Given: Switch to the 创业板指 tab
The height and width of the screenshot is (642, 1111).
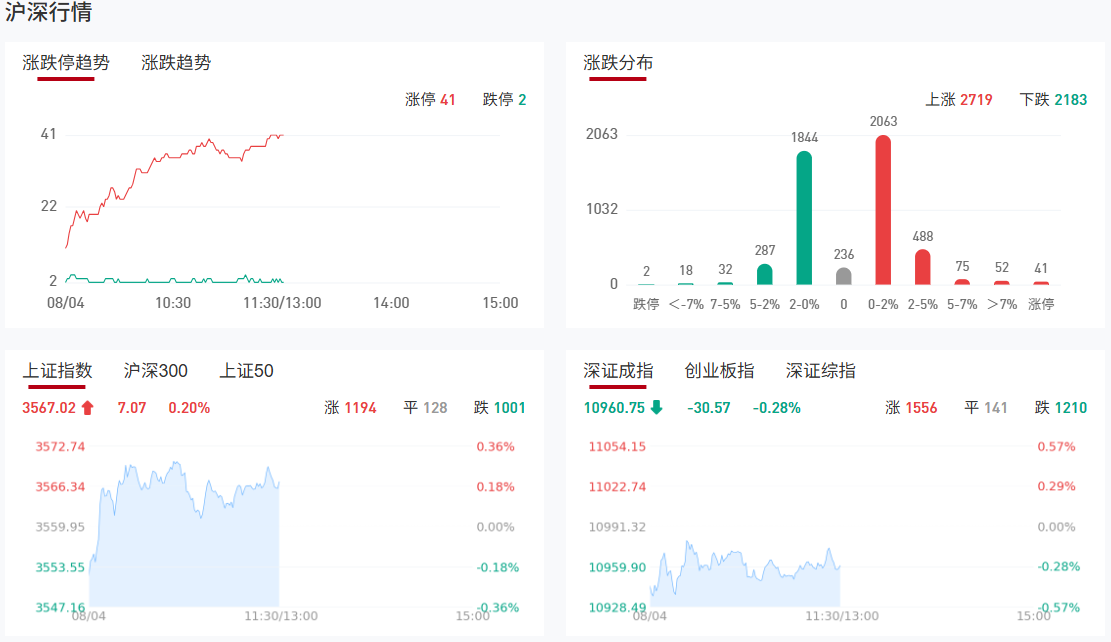Looking at the screenshot, I should [x=719, y=371].
